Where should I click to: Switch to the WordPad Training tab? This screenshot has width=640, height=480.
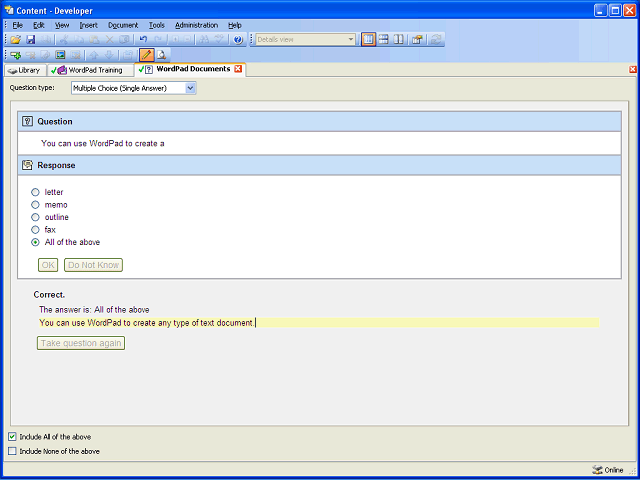click(90, 70)
